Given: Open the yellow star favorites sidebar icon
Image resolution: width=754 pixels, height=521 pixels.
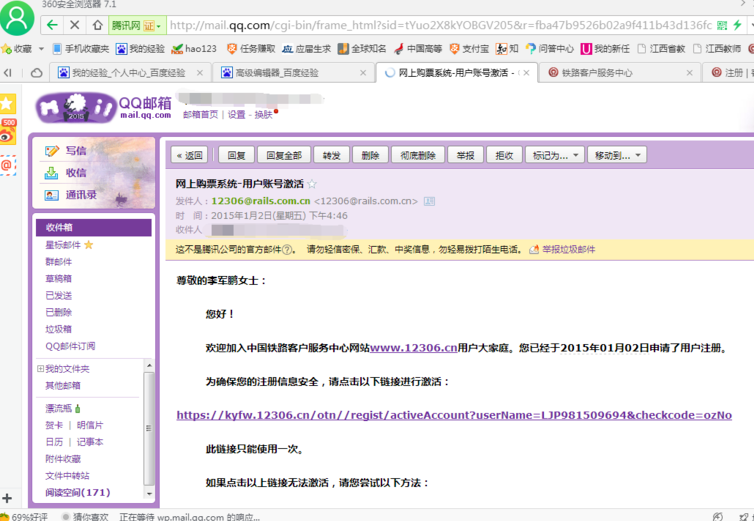Looking at the screenshot, I should (x=7, y=103).
